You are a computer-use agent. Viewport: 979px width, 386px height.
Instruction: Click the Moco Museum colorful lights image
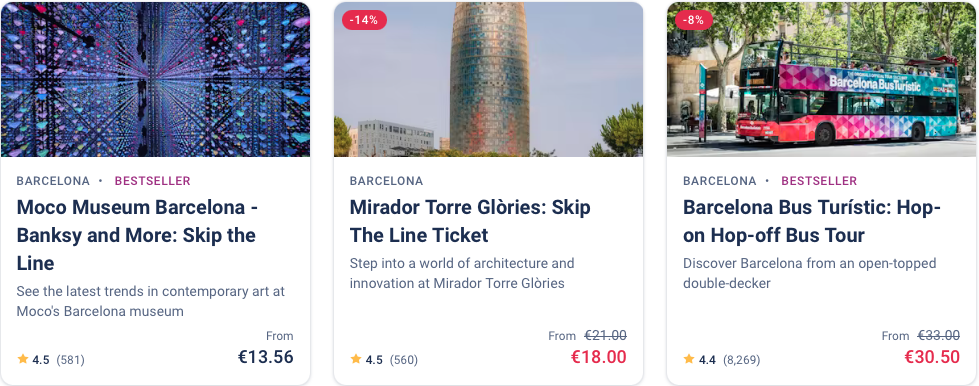(155, 79)
